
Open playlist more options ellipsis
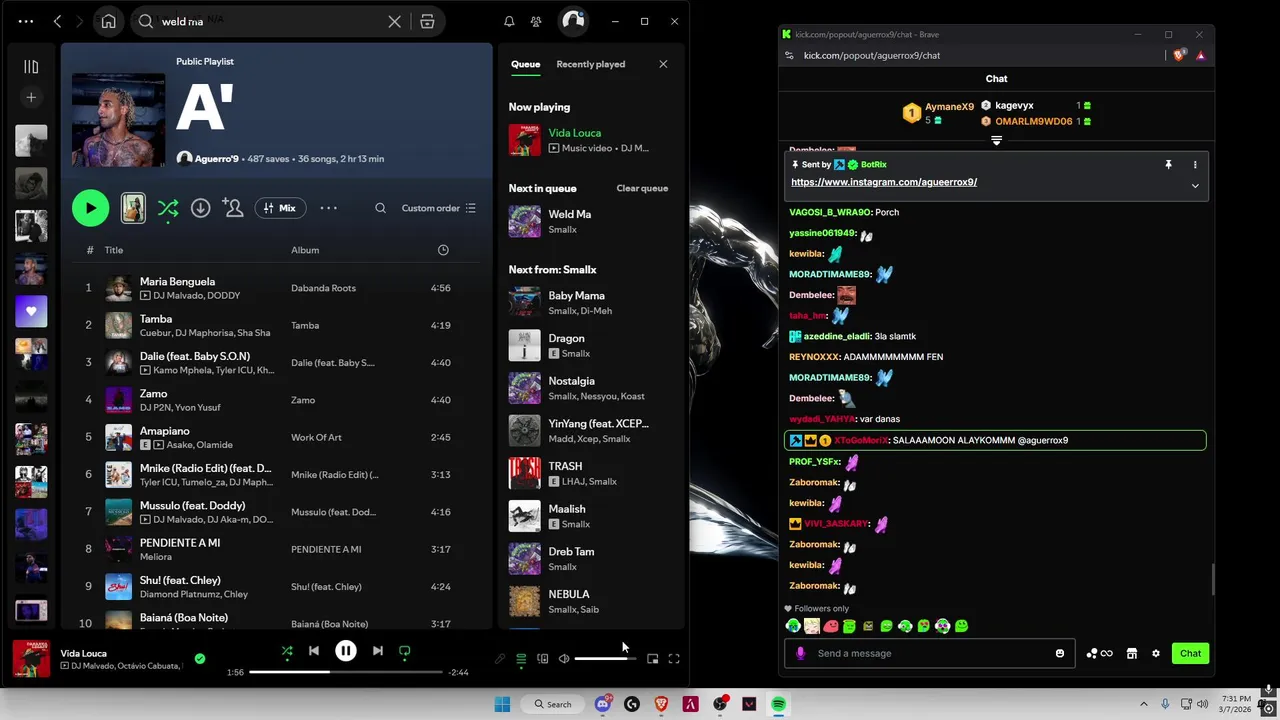[328, 208]
